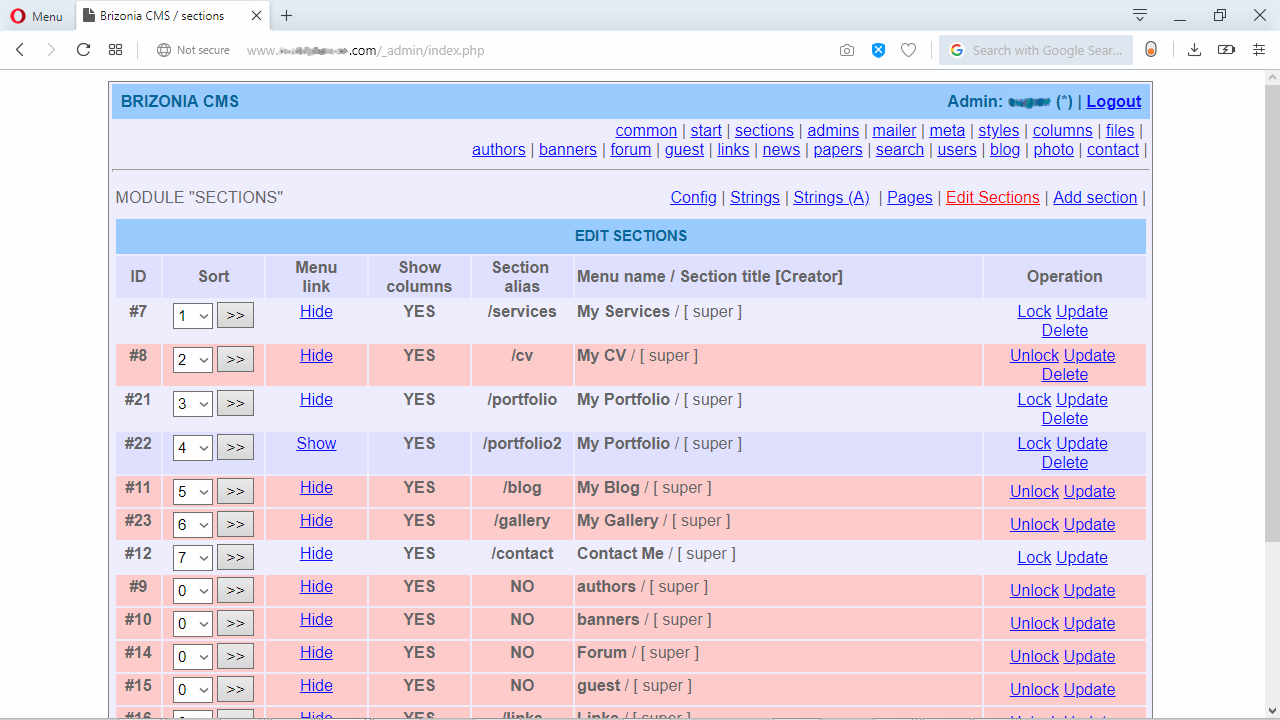The height and width of the screenshot is (720, 1280).
Task: Open the common admin menu link
Action: click(x=646, y=131)
